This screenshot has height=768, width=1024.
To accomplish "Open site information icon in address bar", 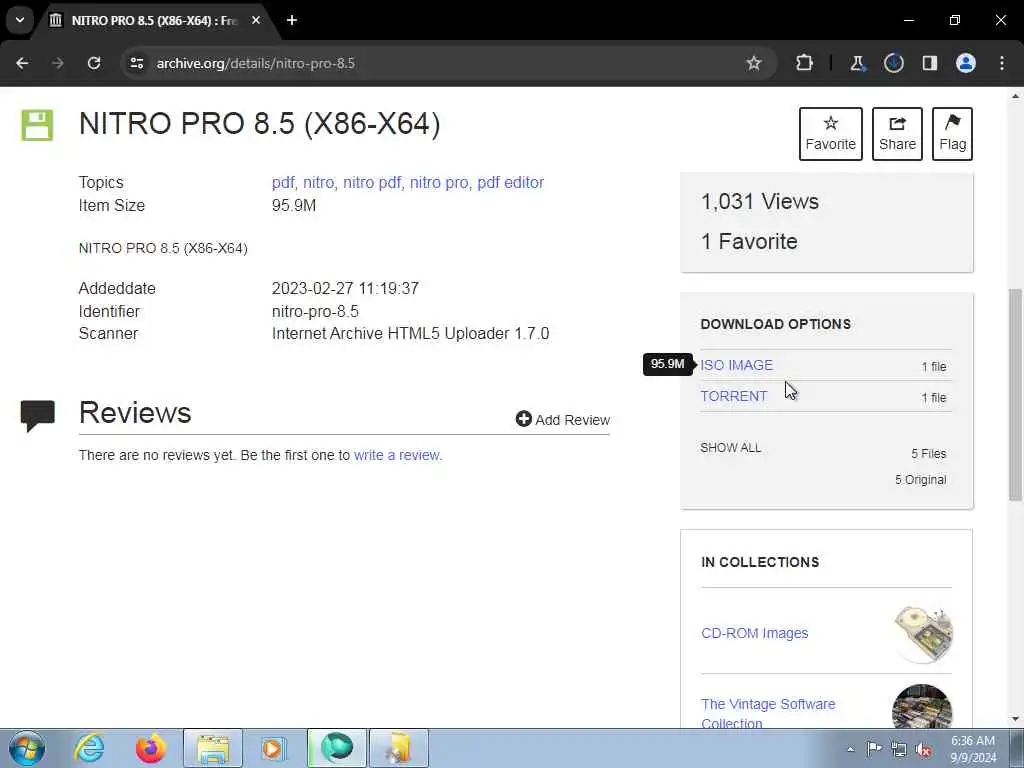I will click(136, 63).
